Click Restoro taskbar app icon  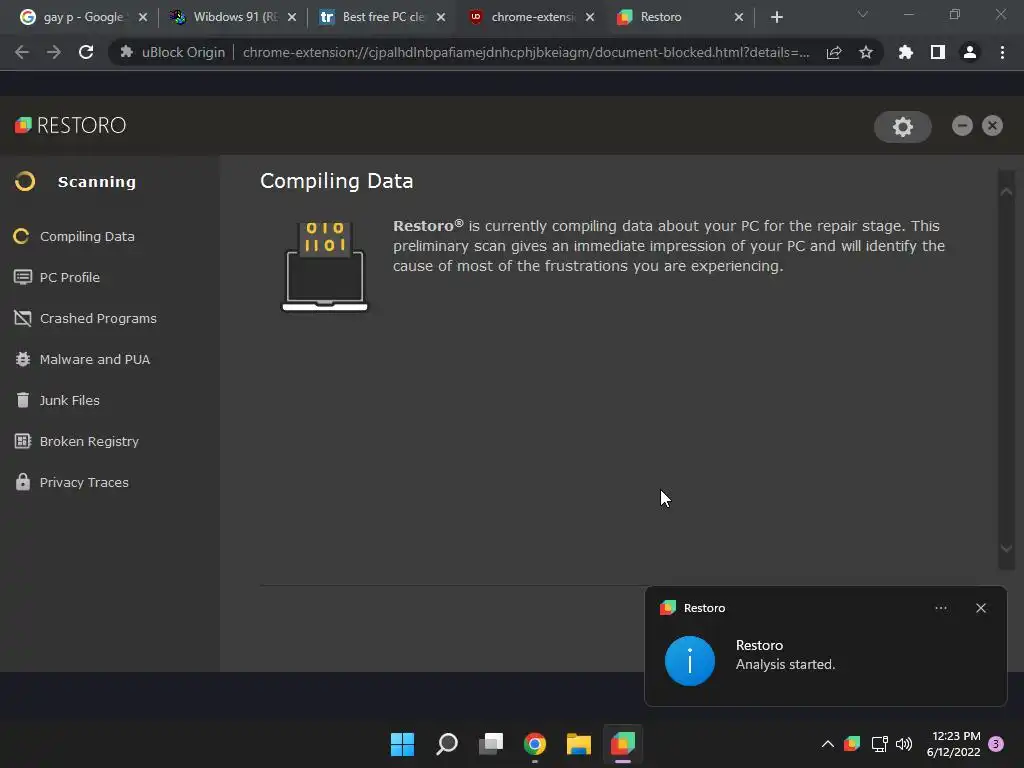coord(623,744)
